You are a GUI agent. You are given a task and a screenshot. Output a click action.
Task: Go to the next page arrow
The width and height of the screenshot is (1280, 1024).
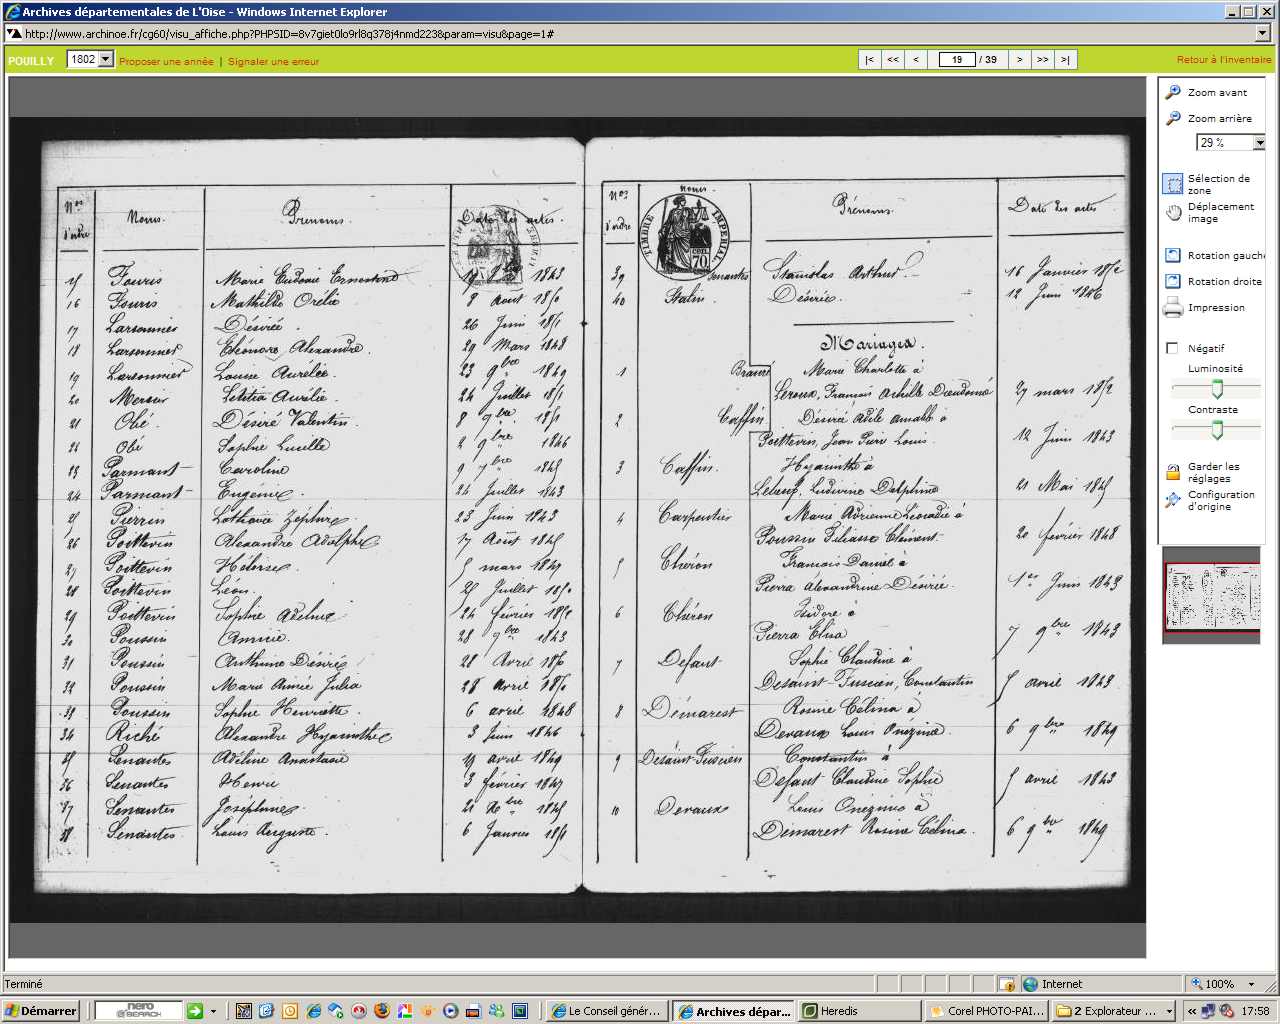(x=1019, y=60)
